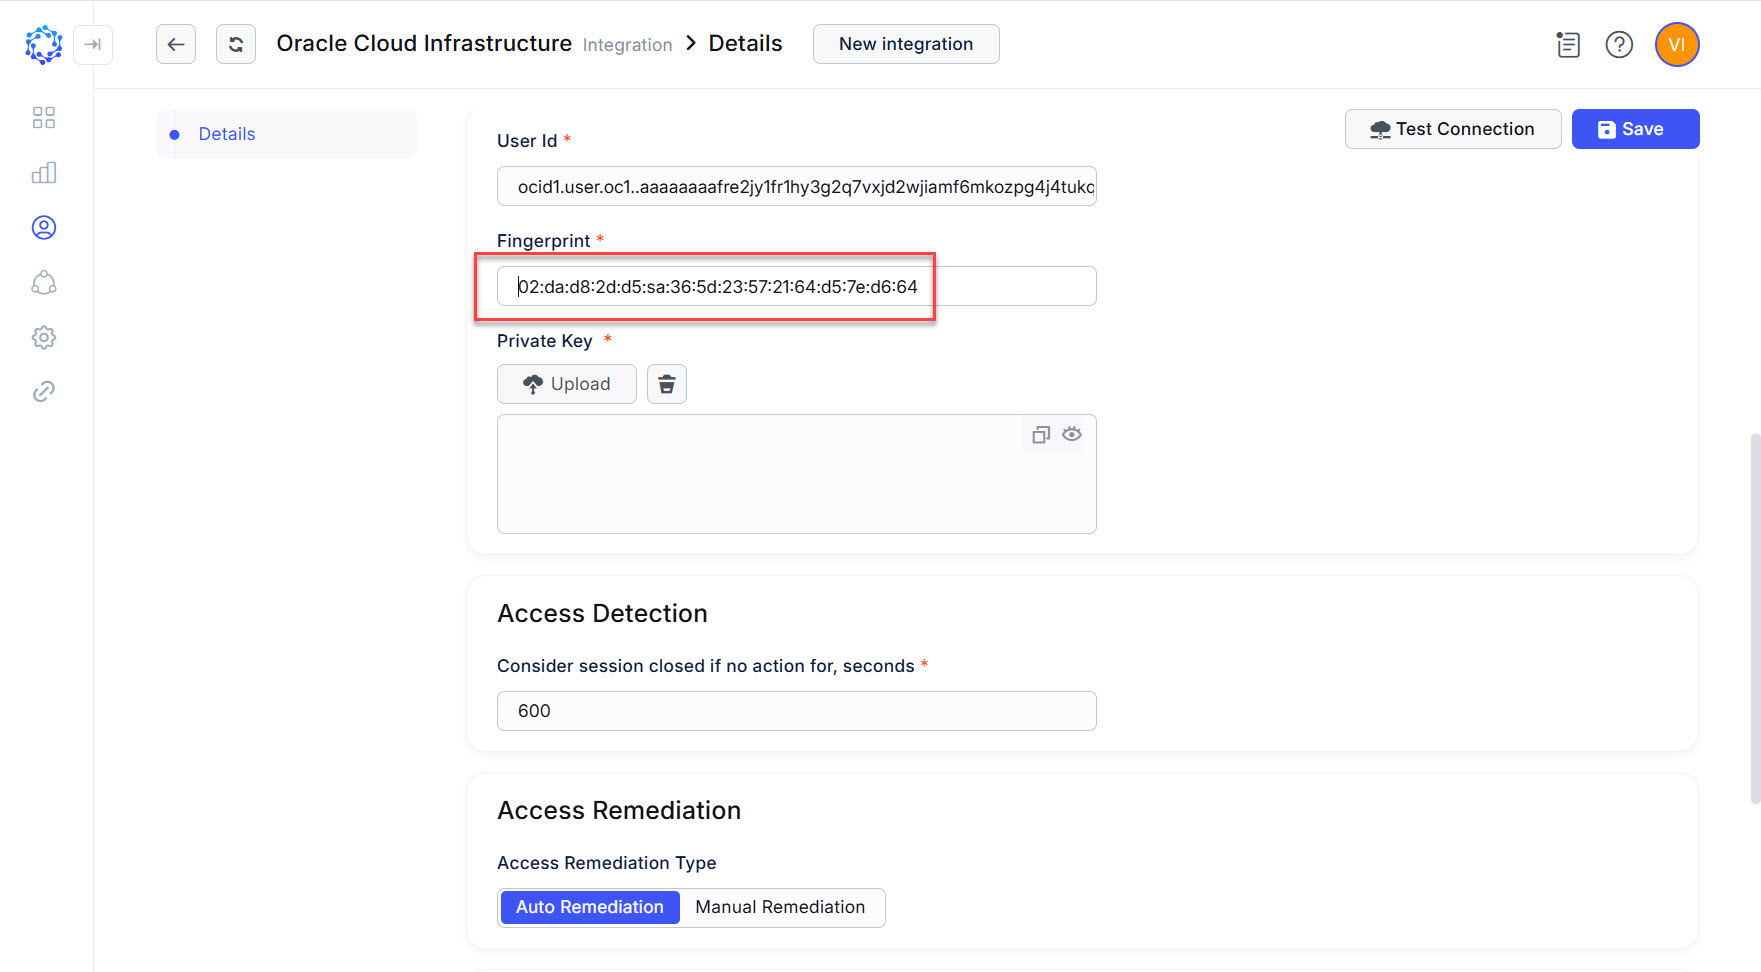Screen dimensions: 1761x972
Task: Collapse the sidebar with the pin arrow
Action: tap(93, 44)
